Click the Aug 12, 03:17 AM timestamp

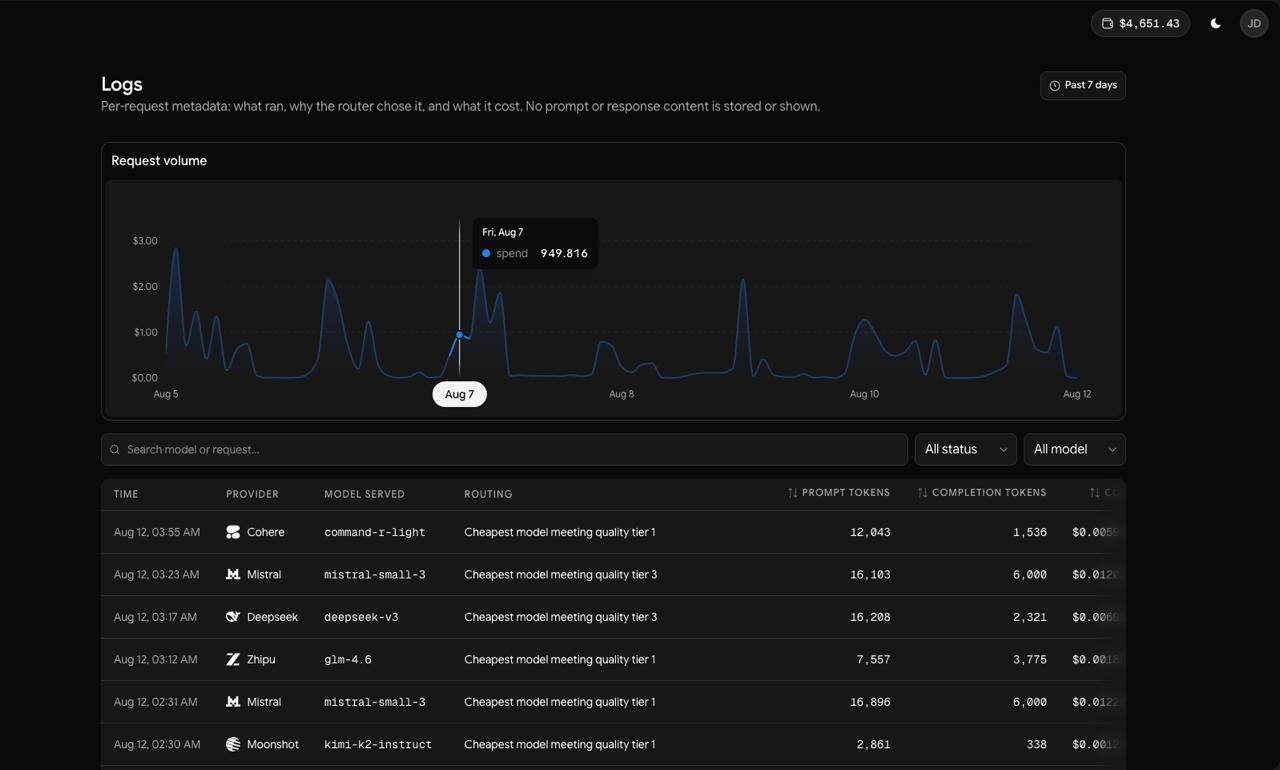pyautogui.click(x=155, y=617)
